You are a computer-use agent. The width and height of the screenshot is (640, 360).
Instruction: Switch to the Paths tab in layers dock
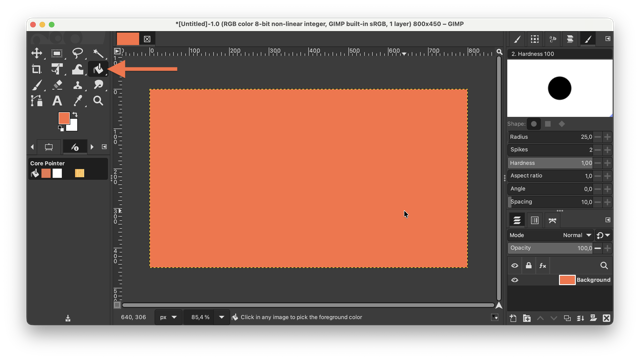(x=552, y=220)
